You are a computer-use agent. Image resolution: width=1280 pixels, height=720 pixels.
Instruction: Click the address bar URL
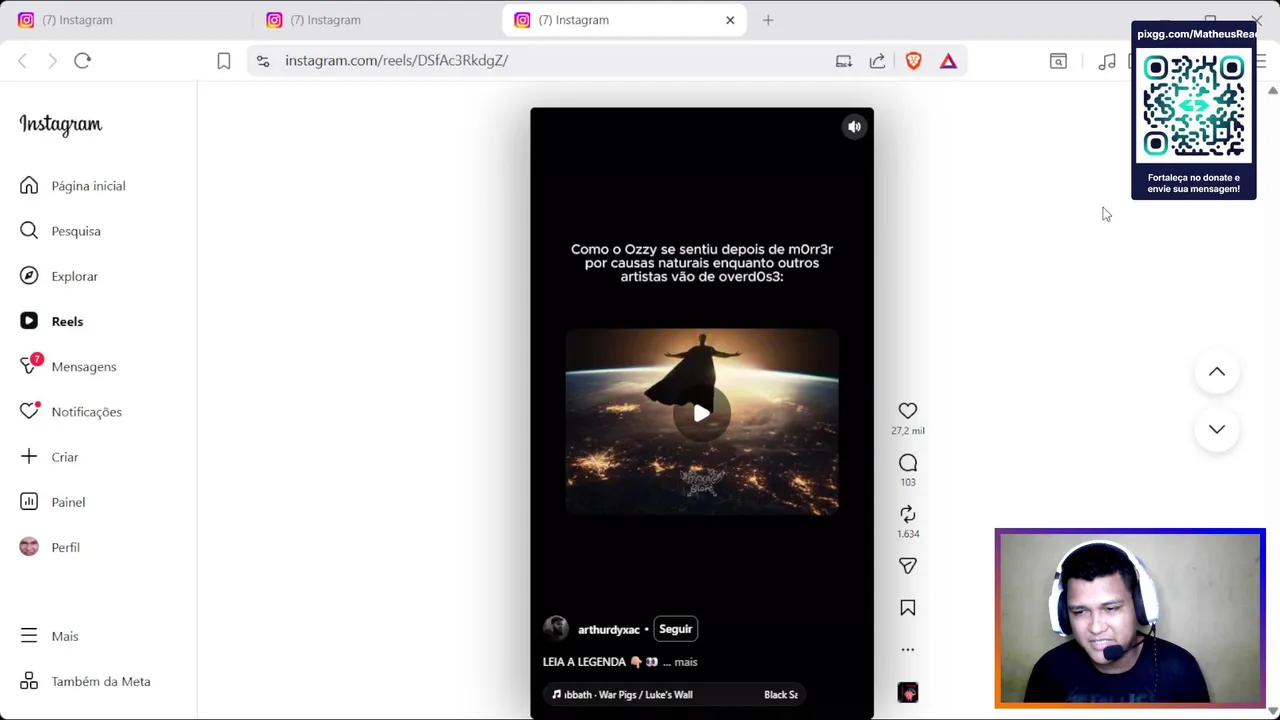pos(396,61)
